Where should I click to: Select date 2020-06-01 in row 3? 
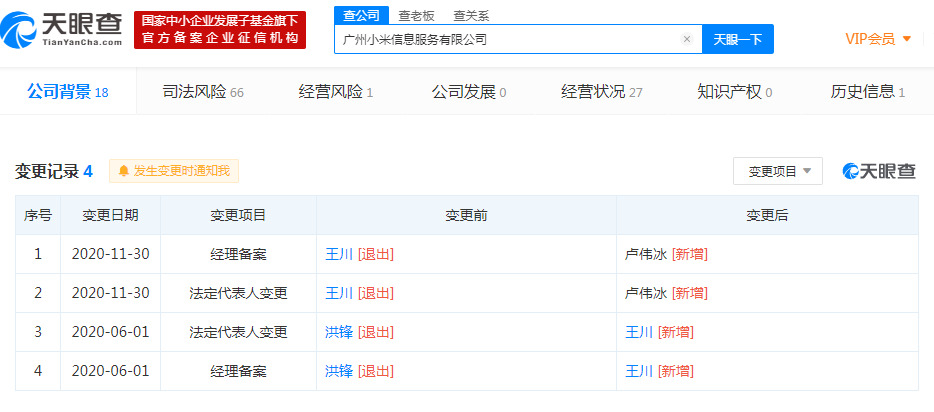[110, 332]
